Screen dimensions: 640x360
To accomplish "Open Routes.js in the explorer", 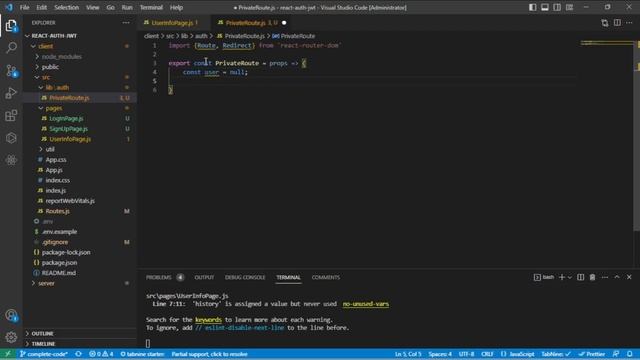I will [x=57, y=211].
